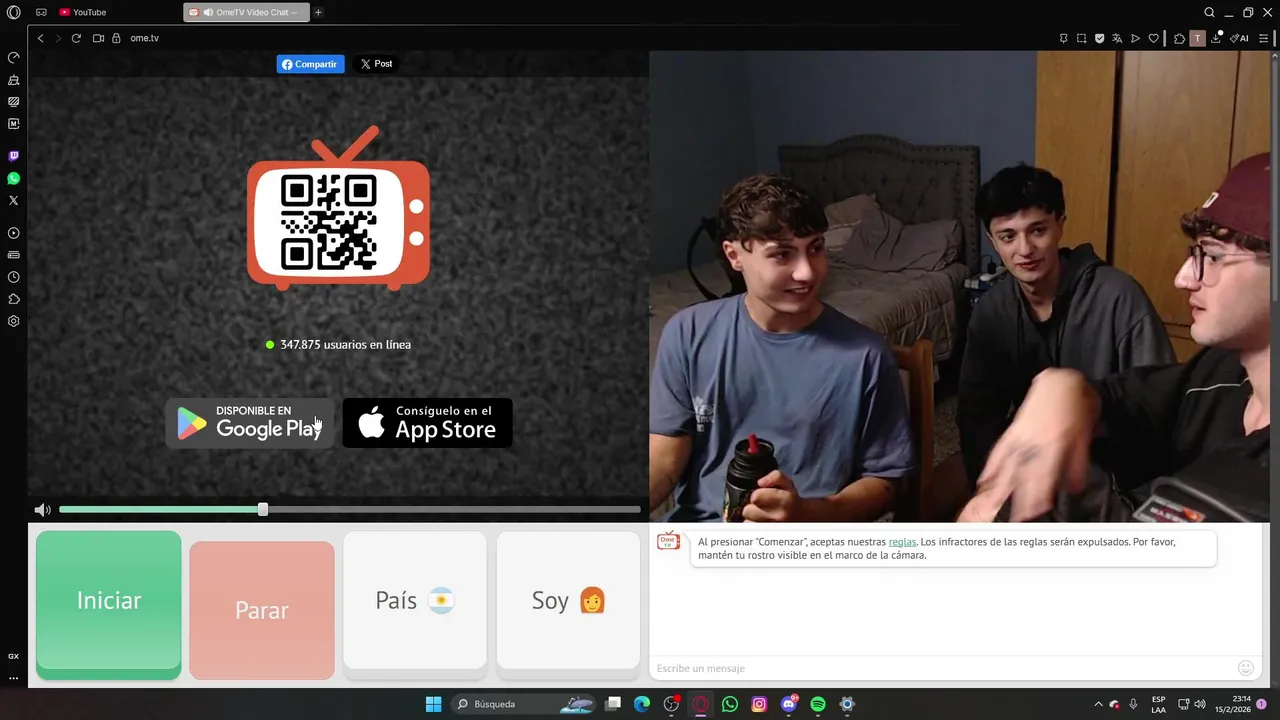
Task: Open Instagram from the taskbar
Action: 759,704
